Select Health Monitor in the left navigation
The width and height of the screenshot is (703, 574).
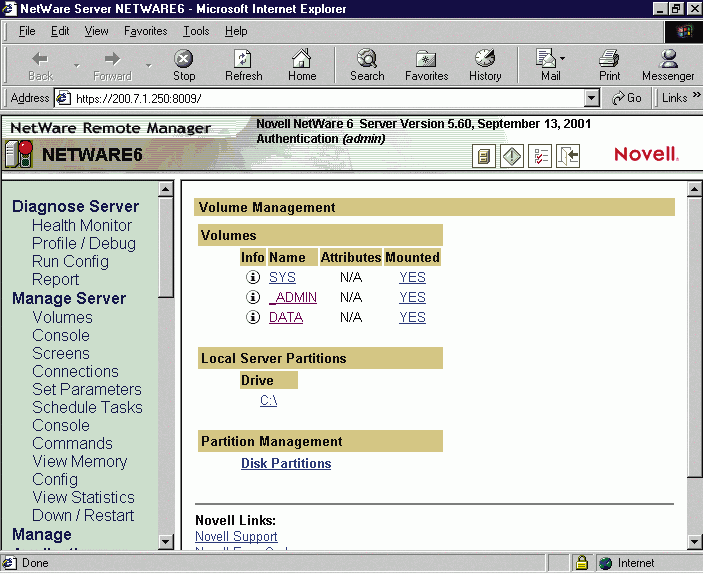[x=81, y=225]
